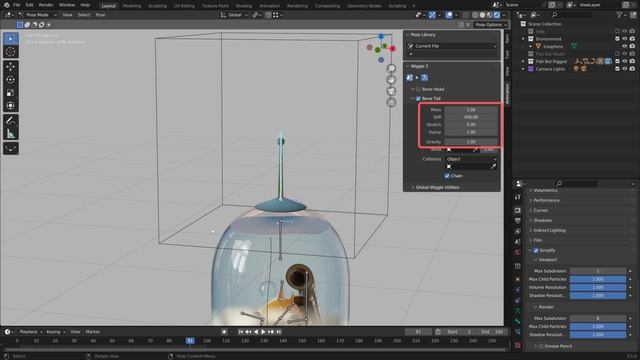Open the Pose Mode dropdown
The image size is (640, 360).
[x=38, y=15]
